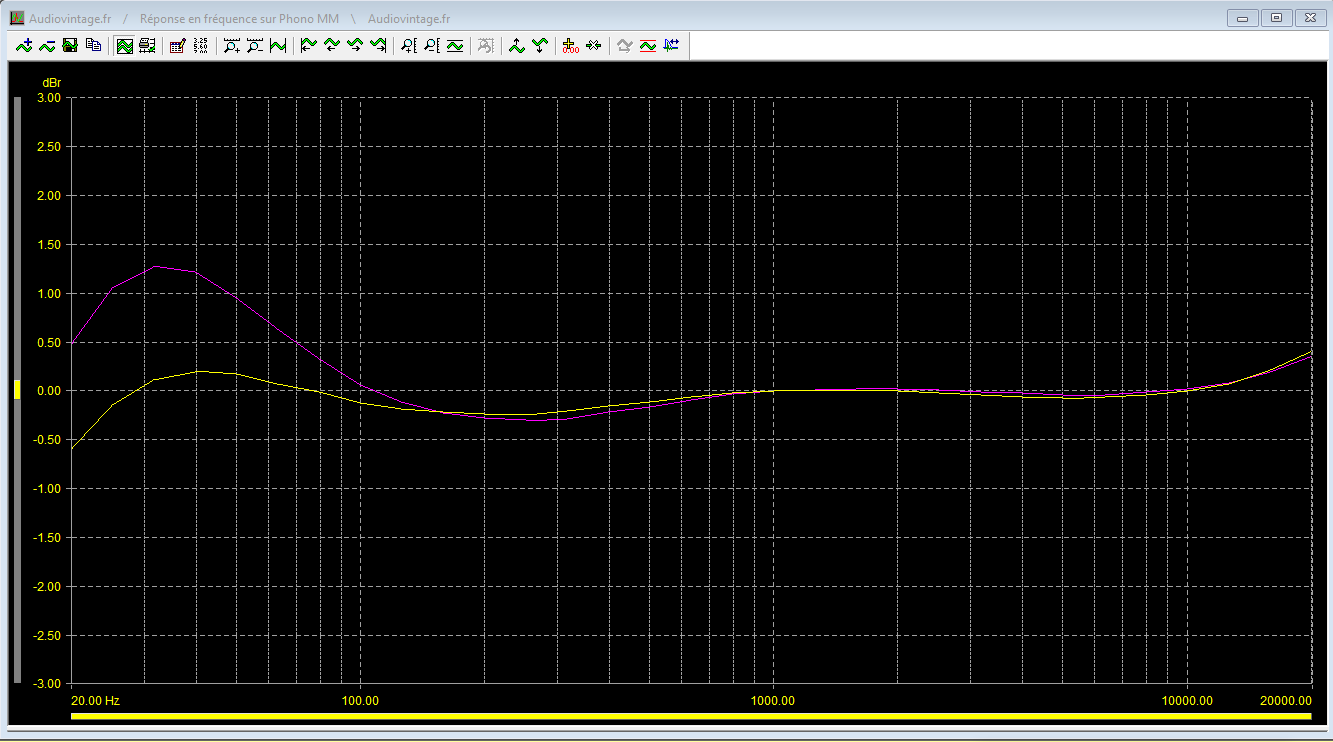Toggle the cursor readout 0.00 icon

pos(570,45)
